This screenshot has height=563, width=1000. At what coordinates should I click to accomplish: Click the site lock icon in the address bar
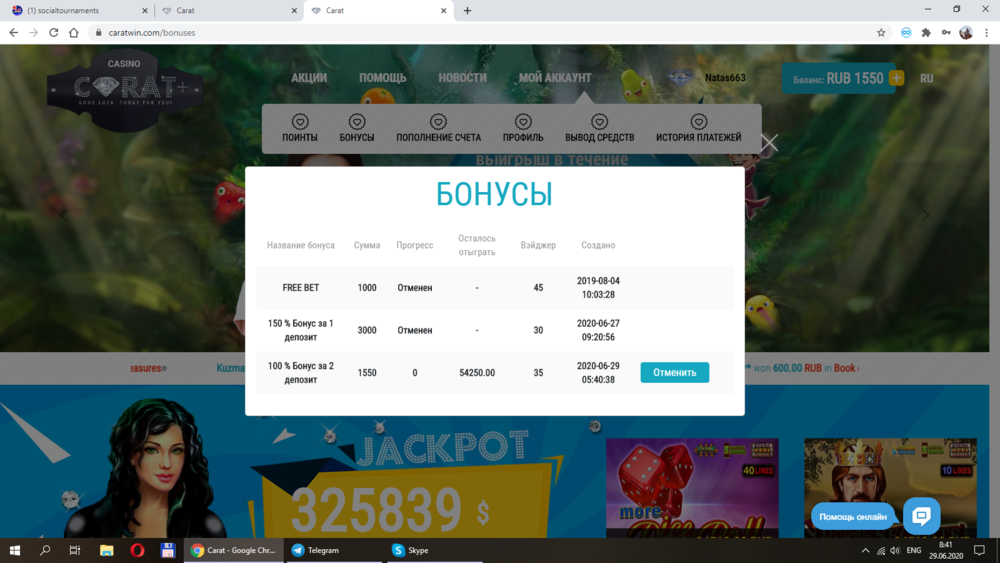coord(98,33)
